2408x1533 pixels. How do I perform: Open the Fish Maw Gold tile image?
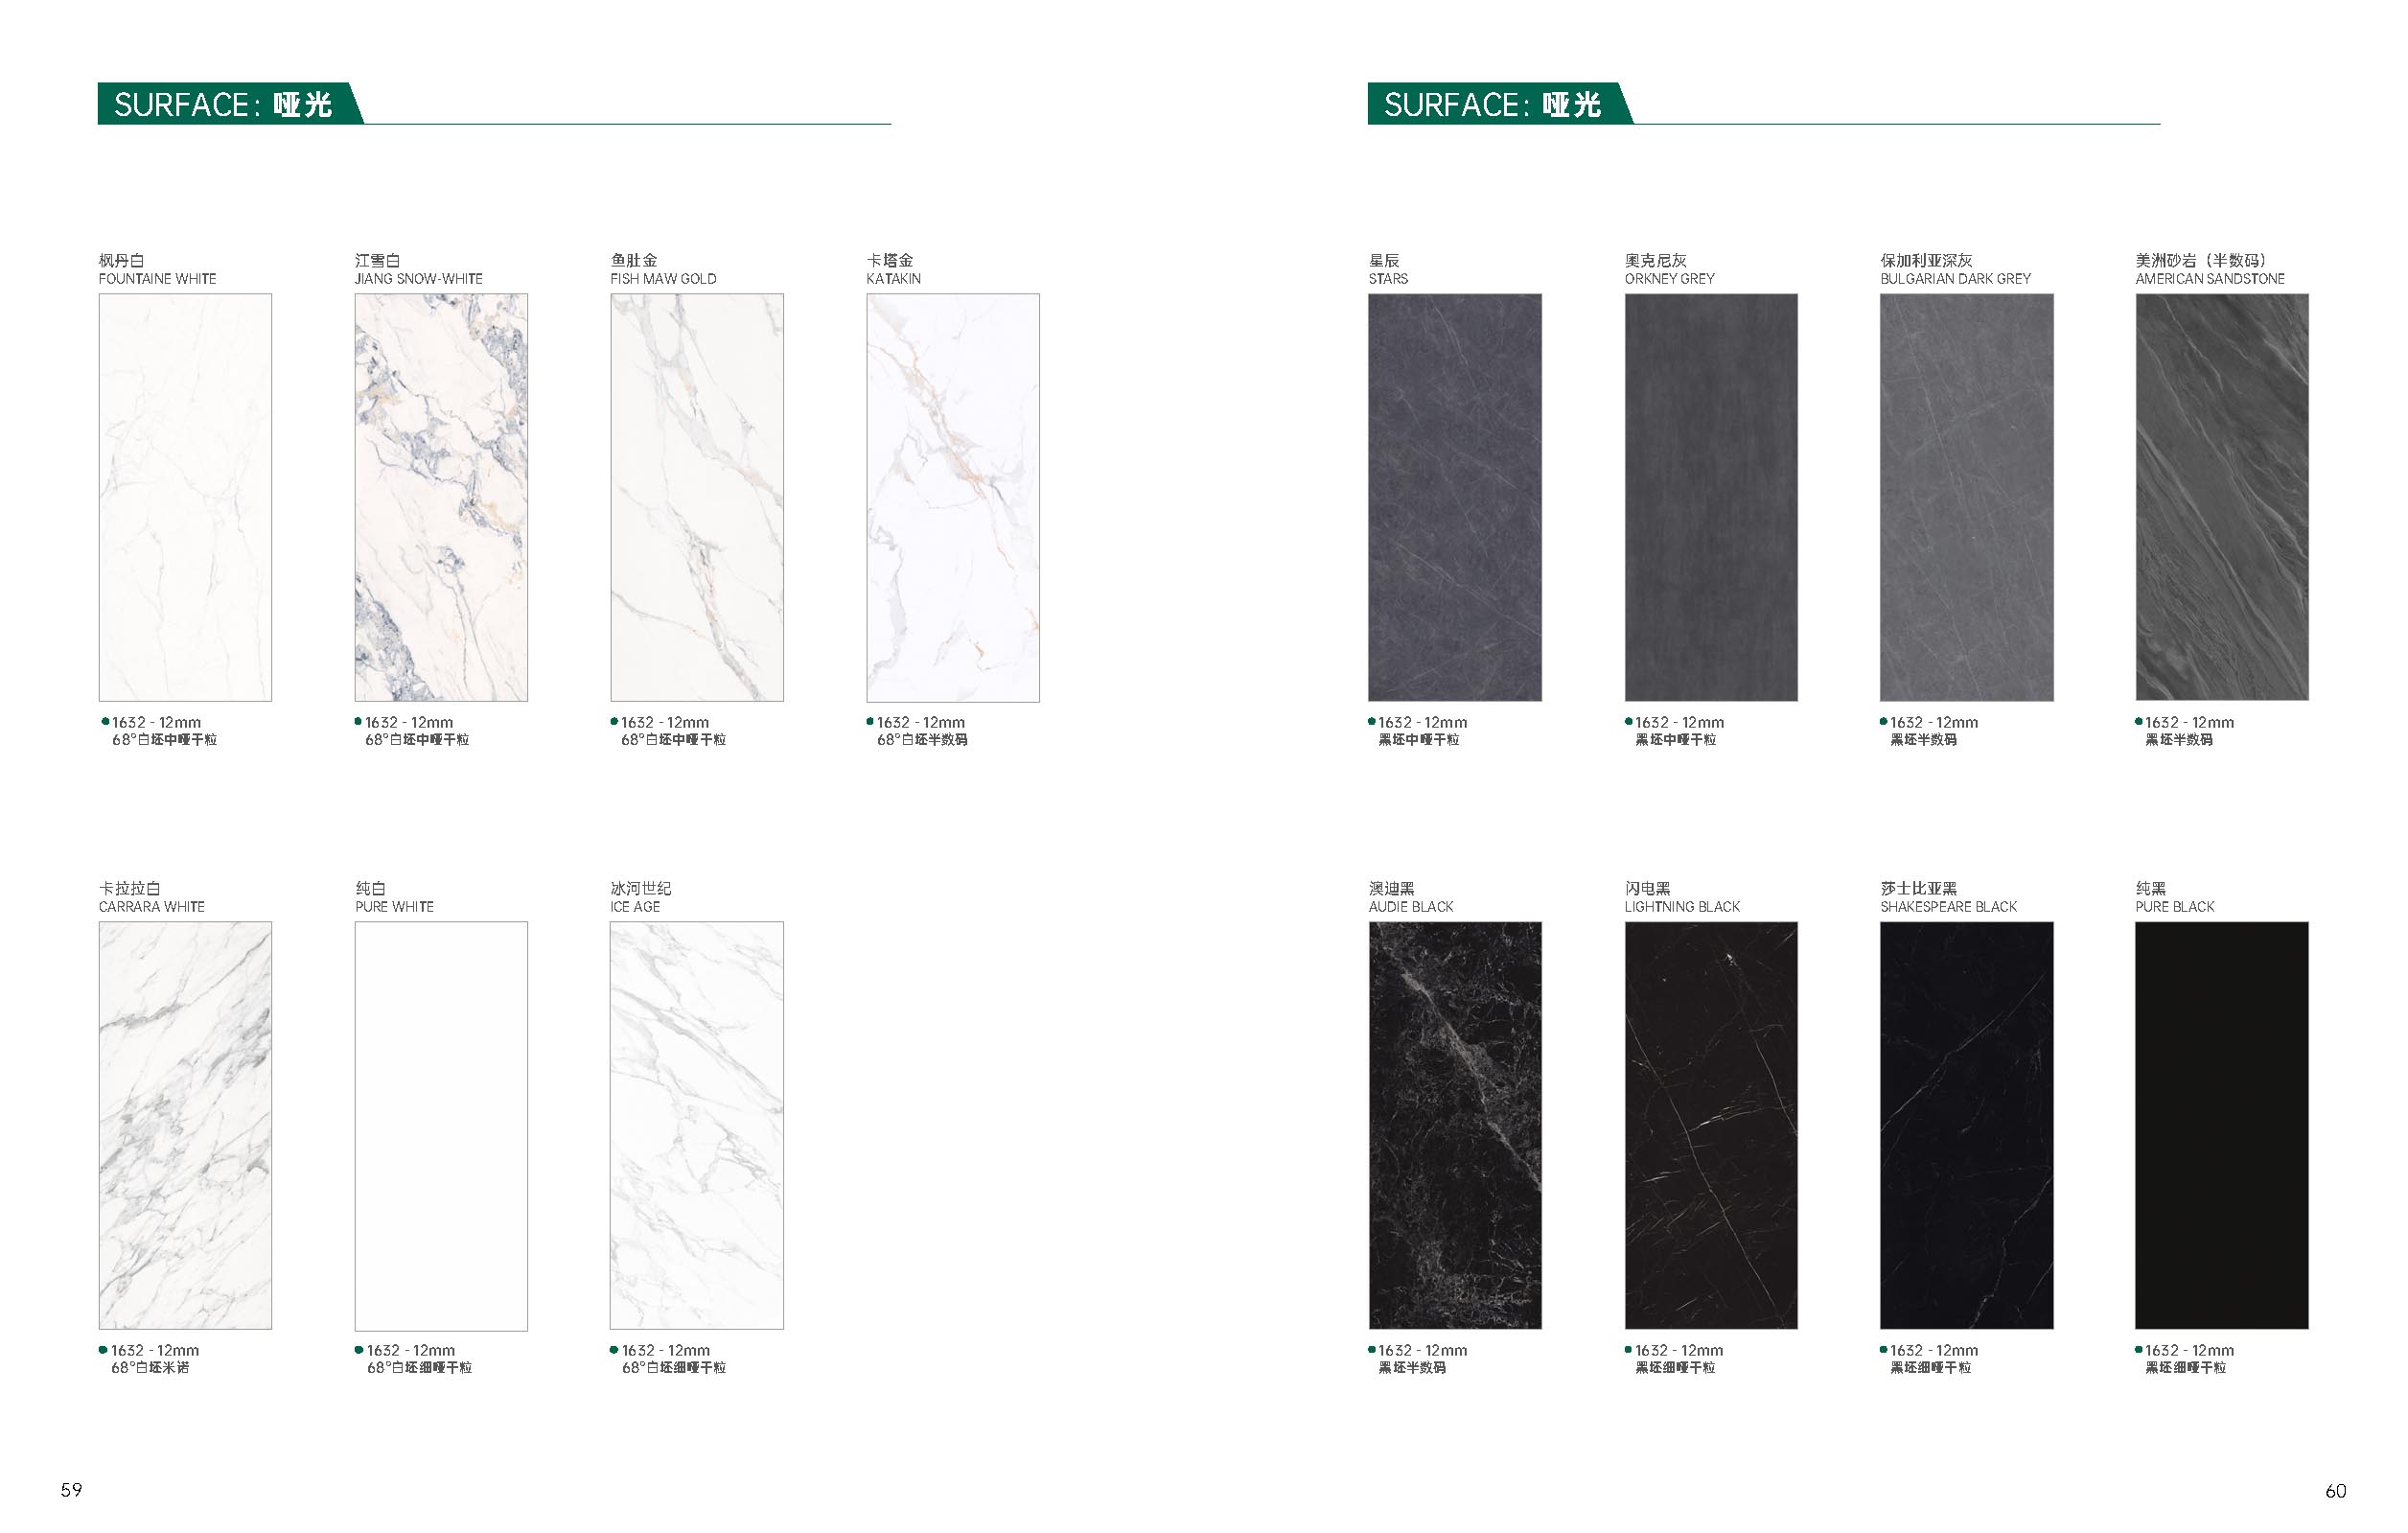[x=697, y=497]
